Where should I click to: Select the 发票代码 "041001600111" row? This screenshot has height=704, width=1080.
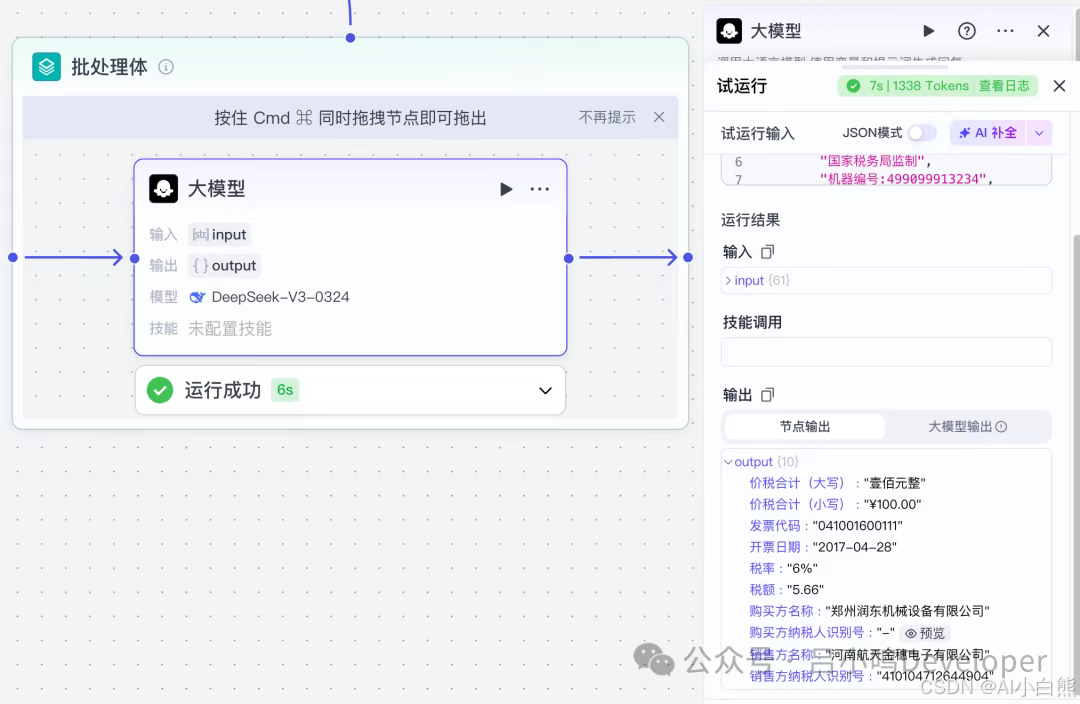pos(825,526)
